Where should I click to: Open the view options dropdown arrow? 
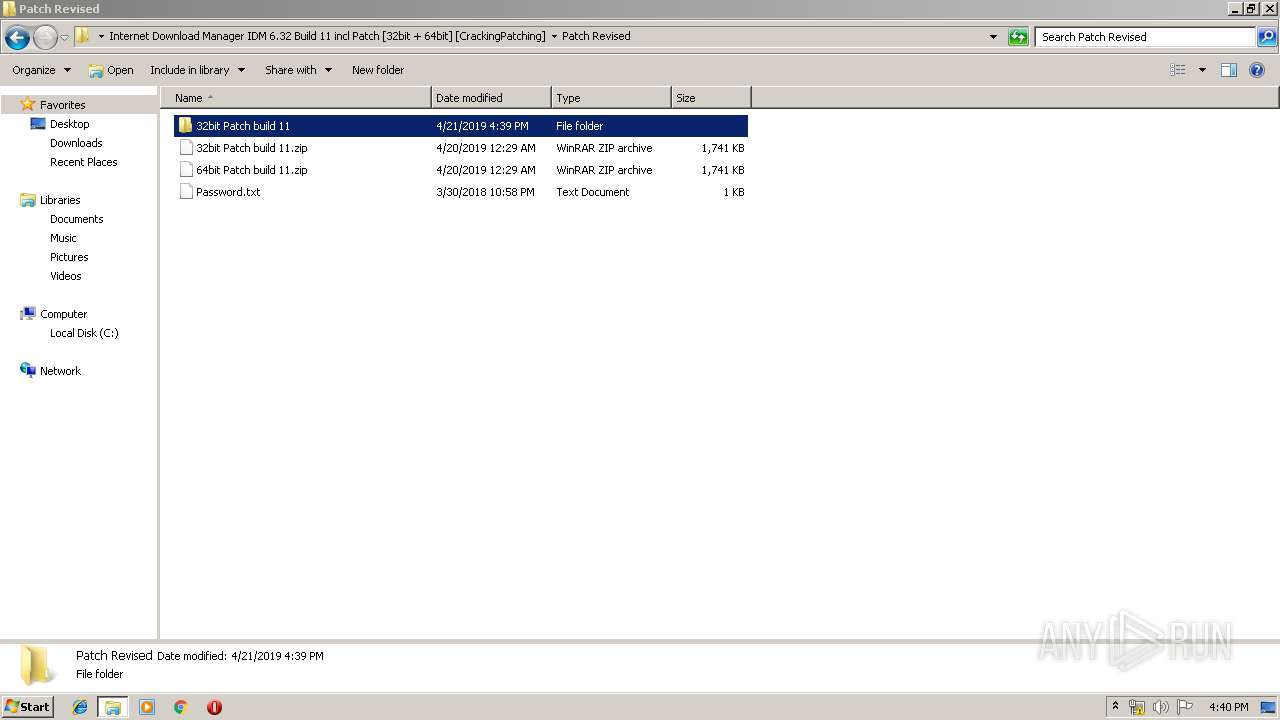(1202, 70)
